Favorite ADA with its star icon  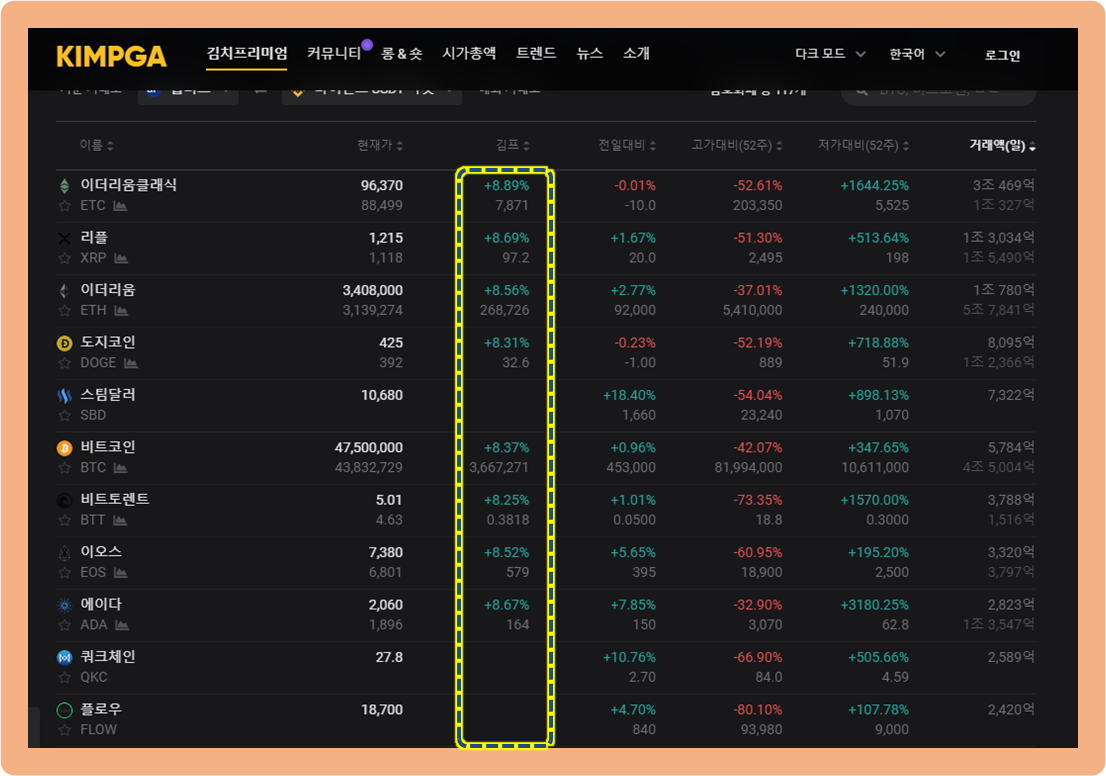click(65, 625)
